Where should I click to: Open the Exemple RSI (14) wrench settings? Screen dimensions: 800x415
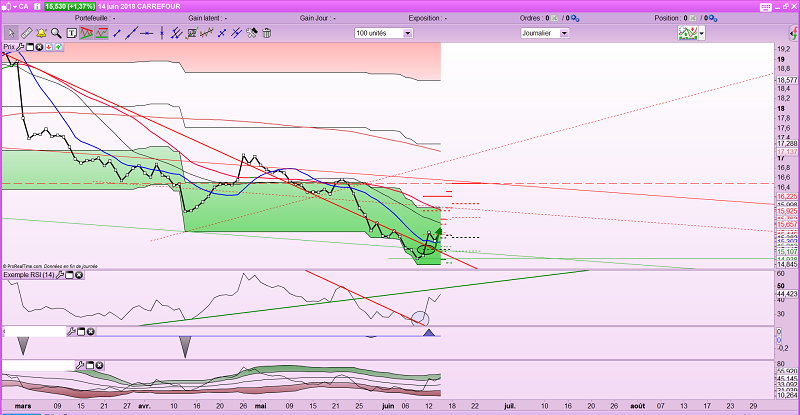(x=60, y=275)
